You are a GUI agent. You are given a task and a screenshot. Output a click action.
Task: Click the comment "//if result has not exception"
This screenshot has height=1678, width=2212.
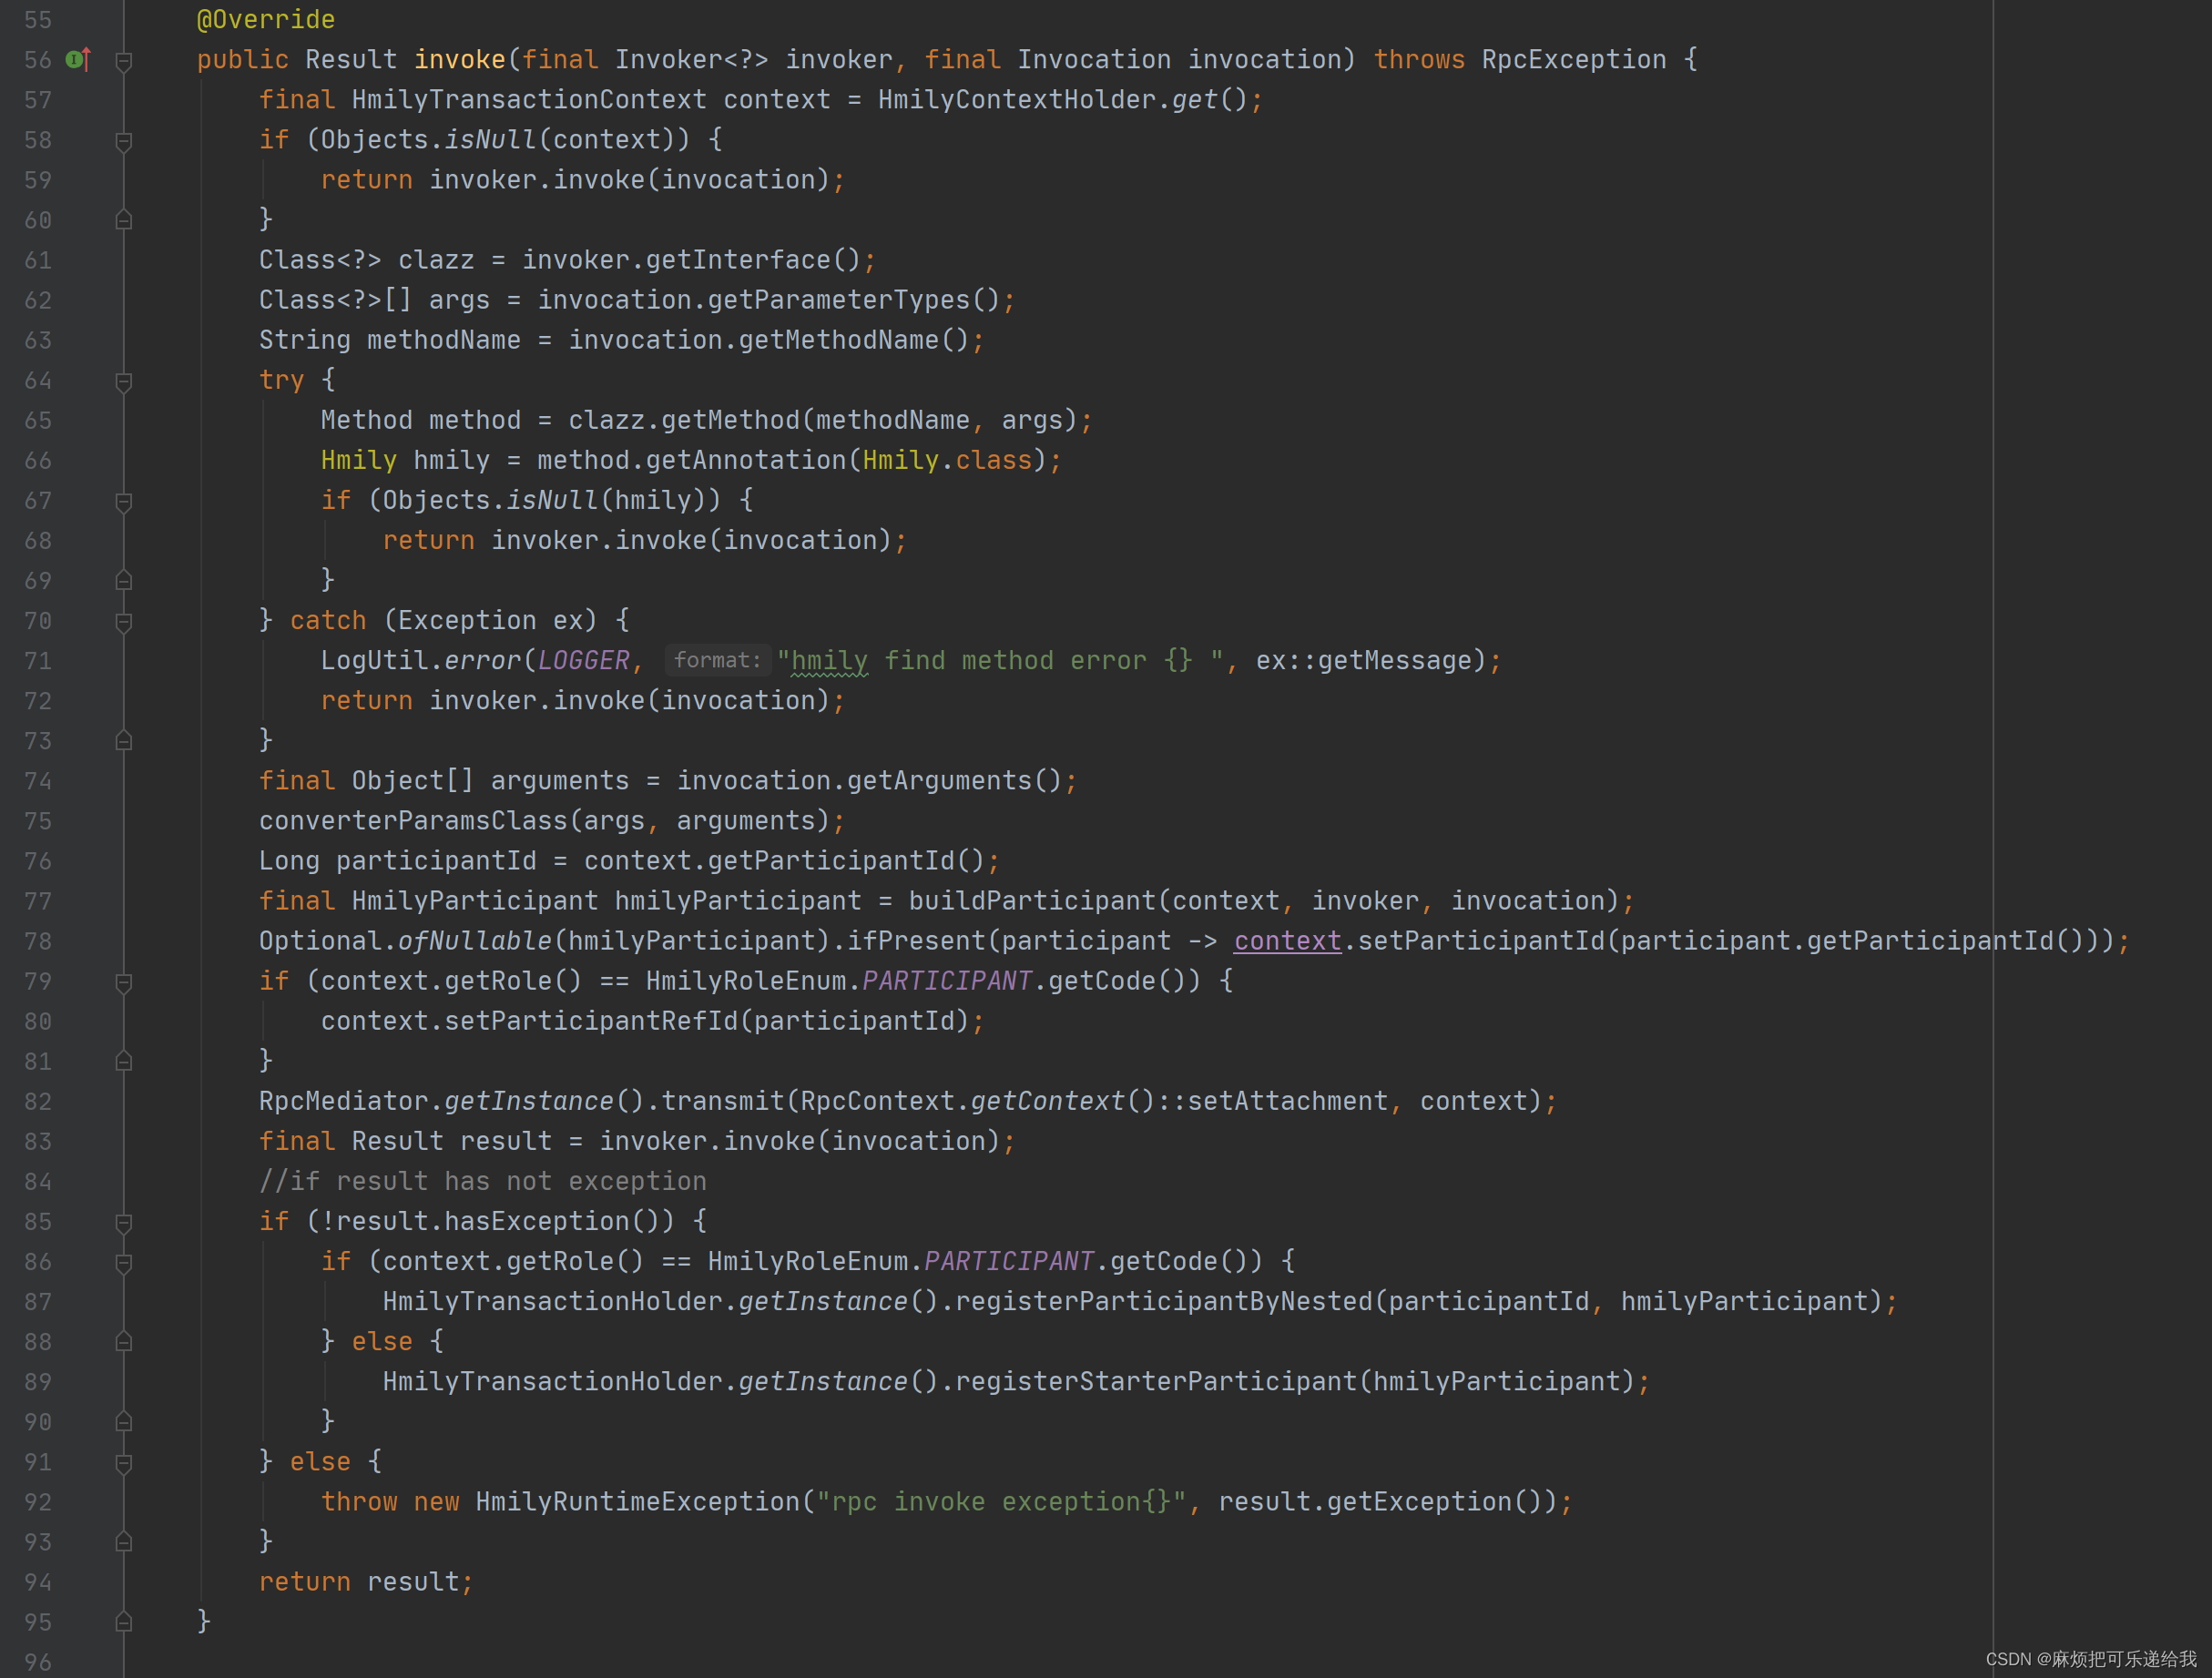click(x=483, y=1181)
